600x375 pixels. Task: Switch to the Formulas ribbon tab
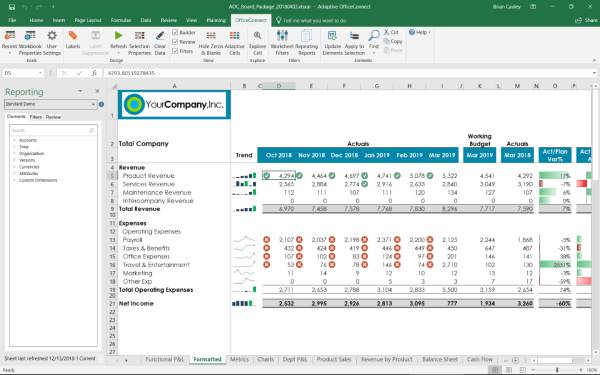121,20
